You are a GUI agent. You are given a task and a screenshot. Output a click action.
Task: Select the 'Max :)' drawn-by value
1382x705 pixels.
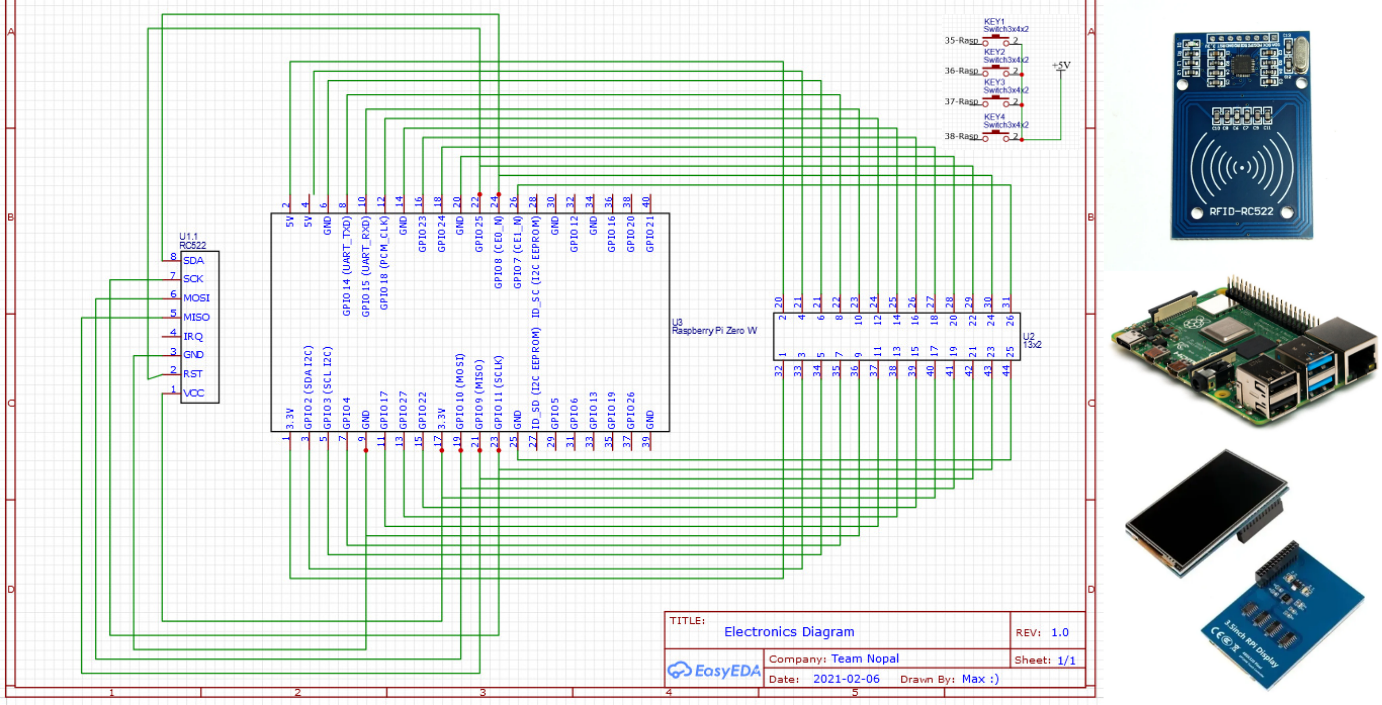(980, 680)
